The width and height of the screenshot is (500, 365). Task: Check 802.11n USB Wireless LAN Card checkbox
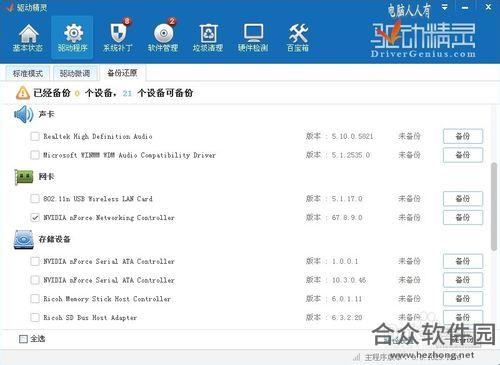click(35, 199)
